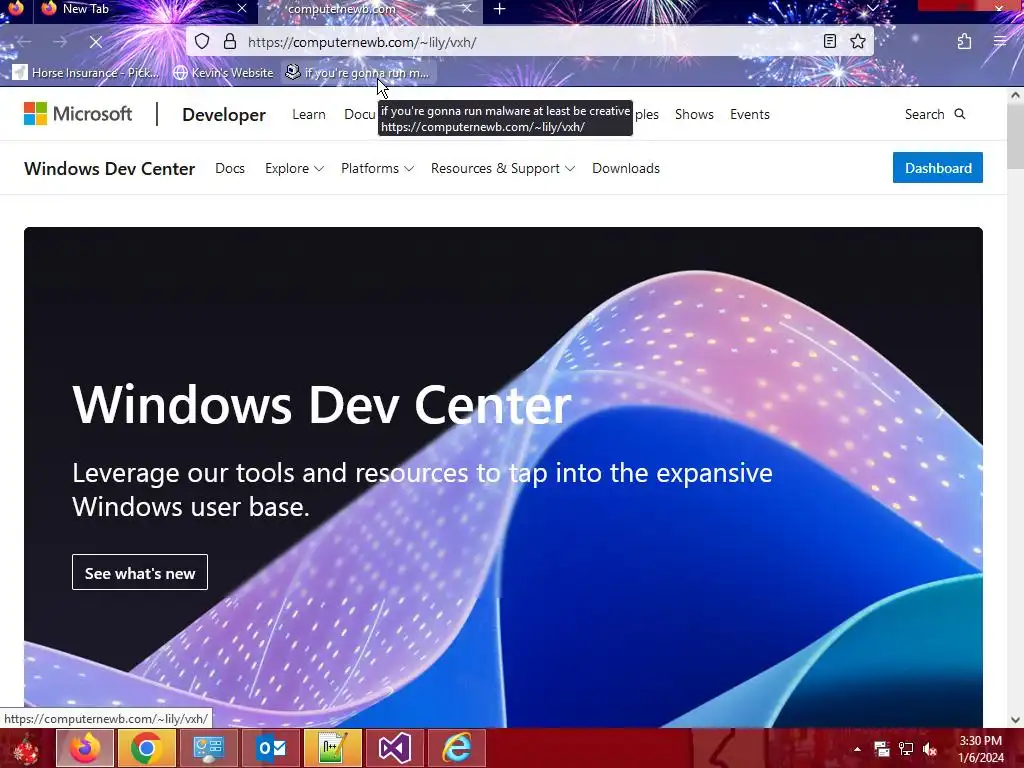Open the Developer home link
This screenshot has height=768, width=1024.
point(224,114)
